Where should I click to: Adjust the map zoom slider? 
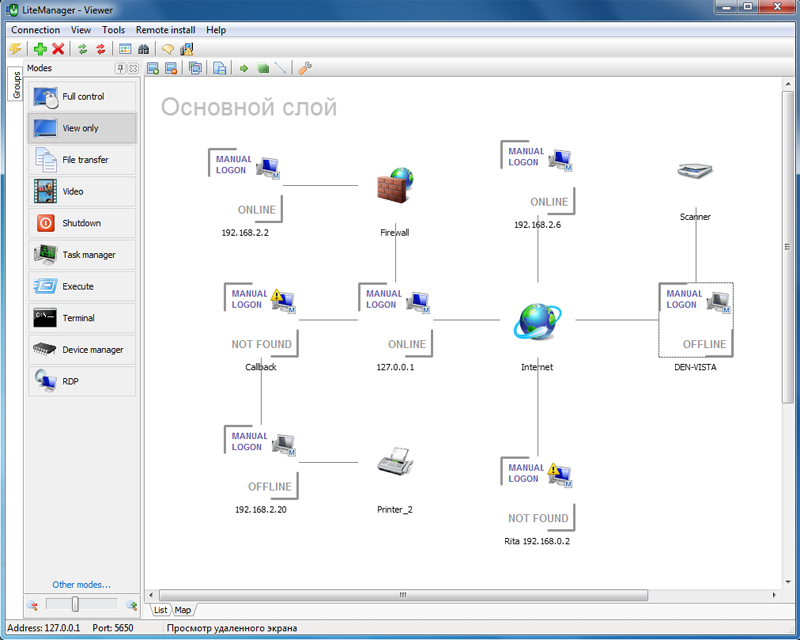(x=75, y=605)
